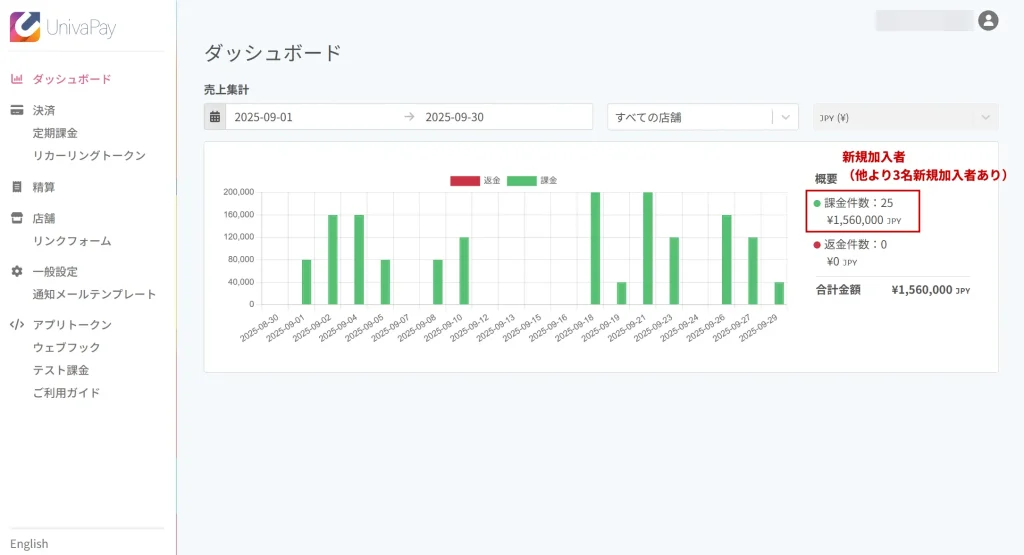Click the 店舗 store icon
This screenshot has width=1024, height=555.
(x=16, y=218)
